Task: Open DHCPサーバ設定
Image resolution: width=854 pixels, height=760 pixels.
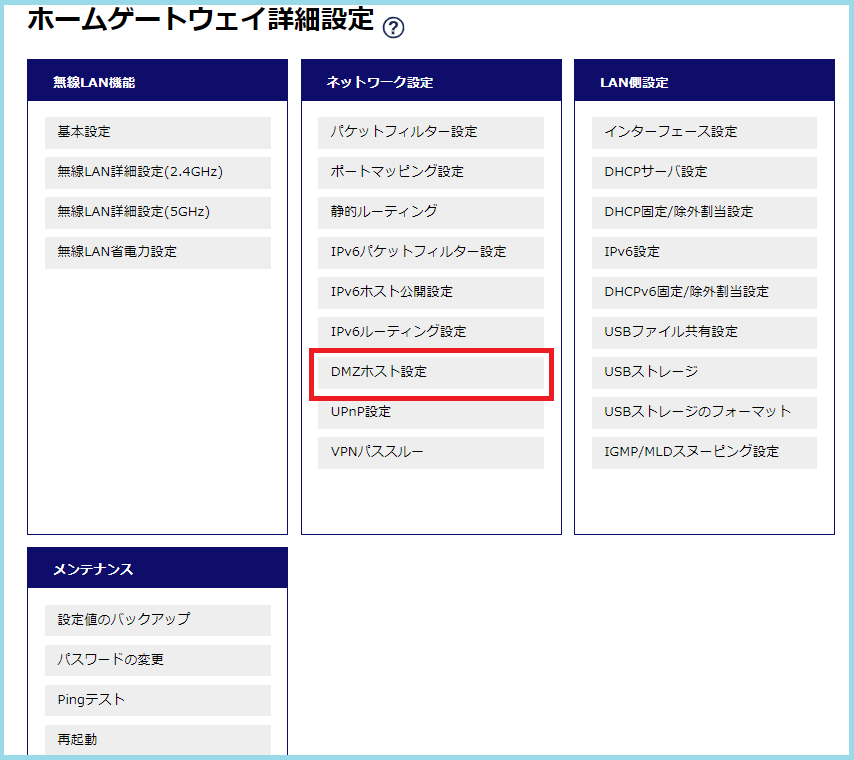Action: tap(704, 172)
